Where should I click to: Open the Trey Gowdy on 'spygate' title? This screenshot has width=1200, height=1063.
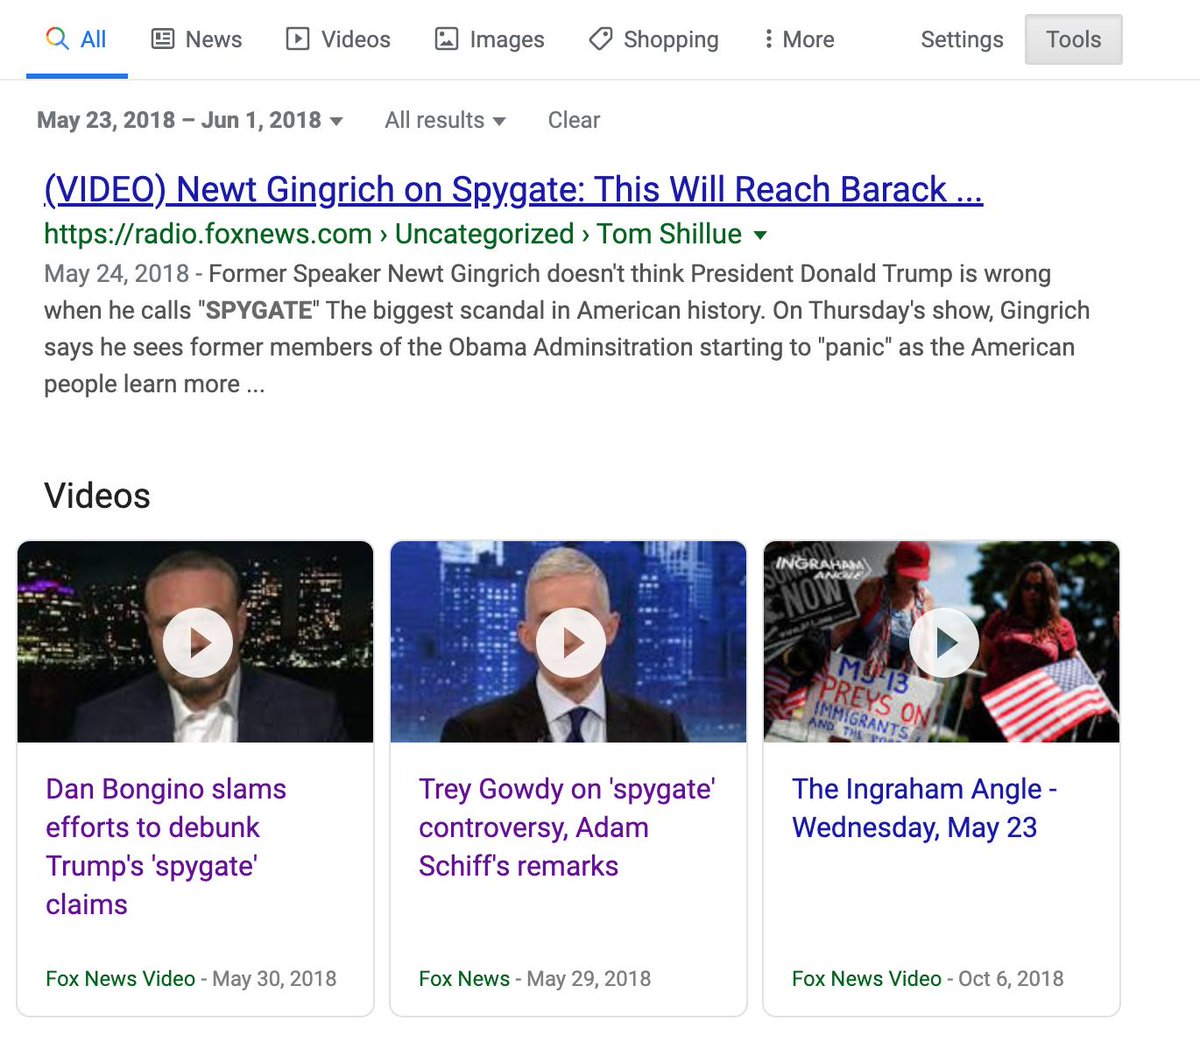[567, 827]
